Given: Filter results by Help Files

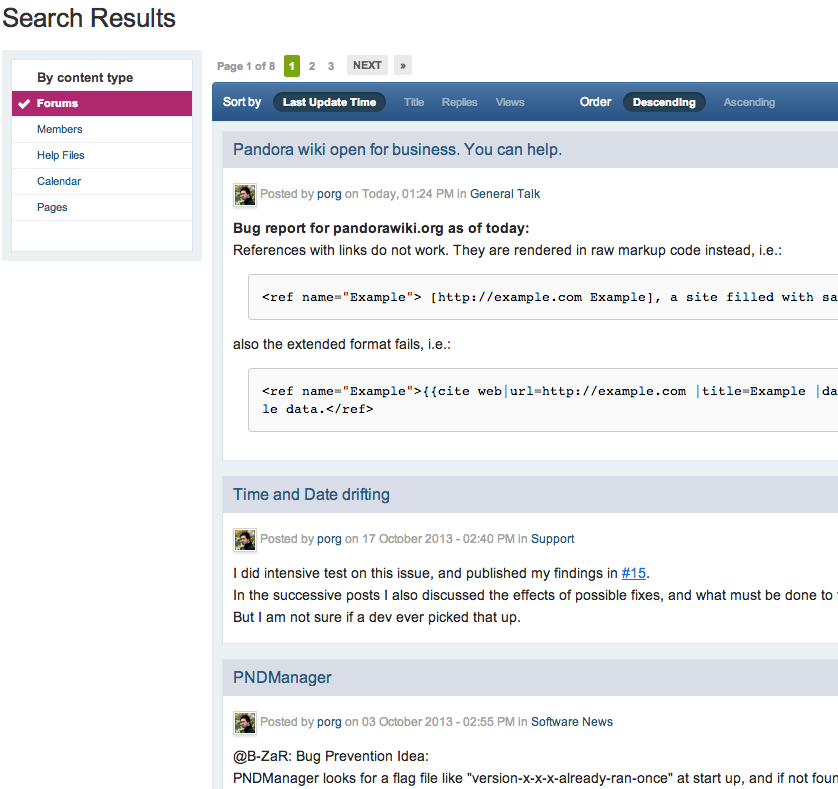Looking at the screenshot, I should (x=61, y=156).
